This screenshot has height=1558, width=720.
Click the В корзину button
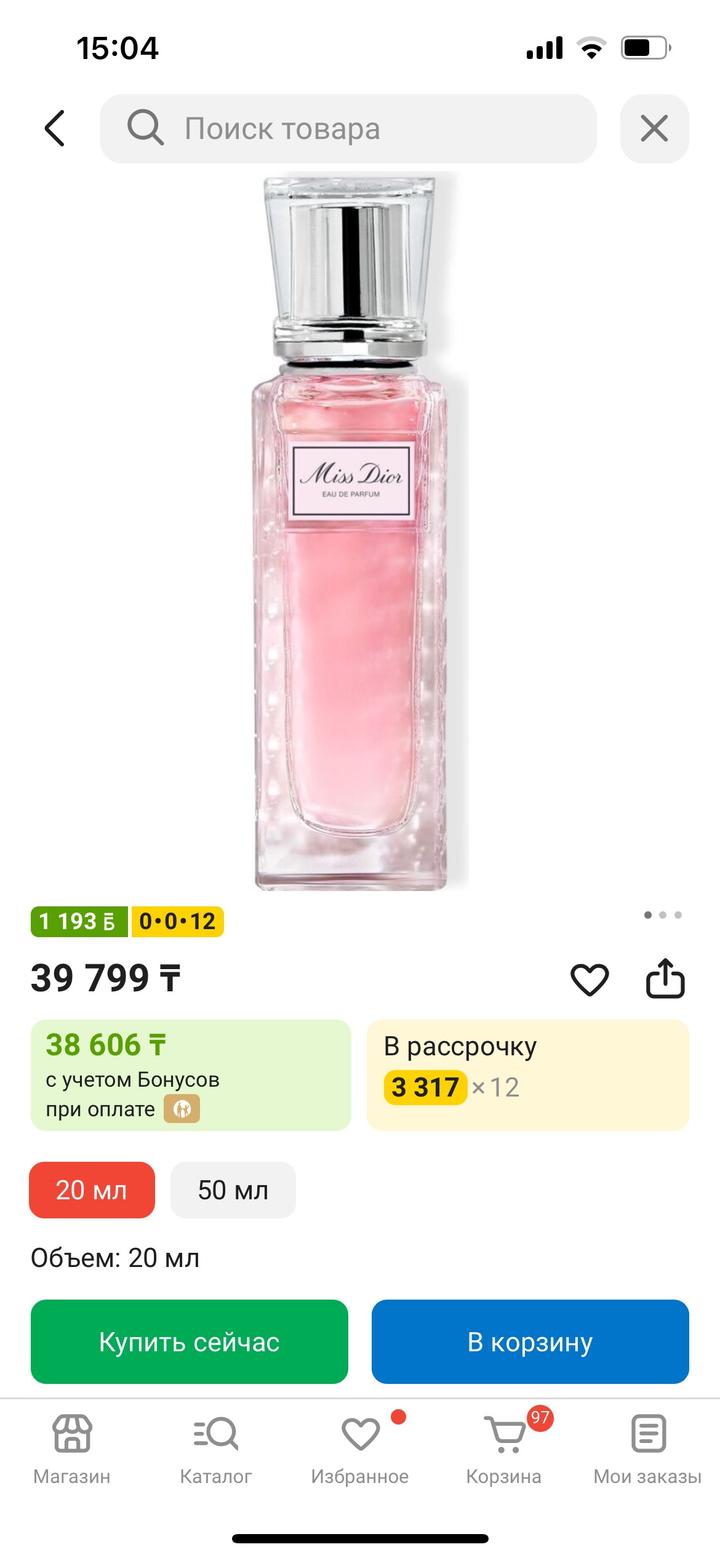[x=530, y=1341]
